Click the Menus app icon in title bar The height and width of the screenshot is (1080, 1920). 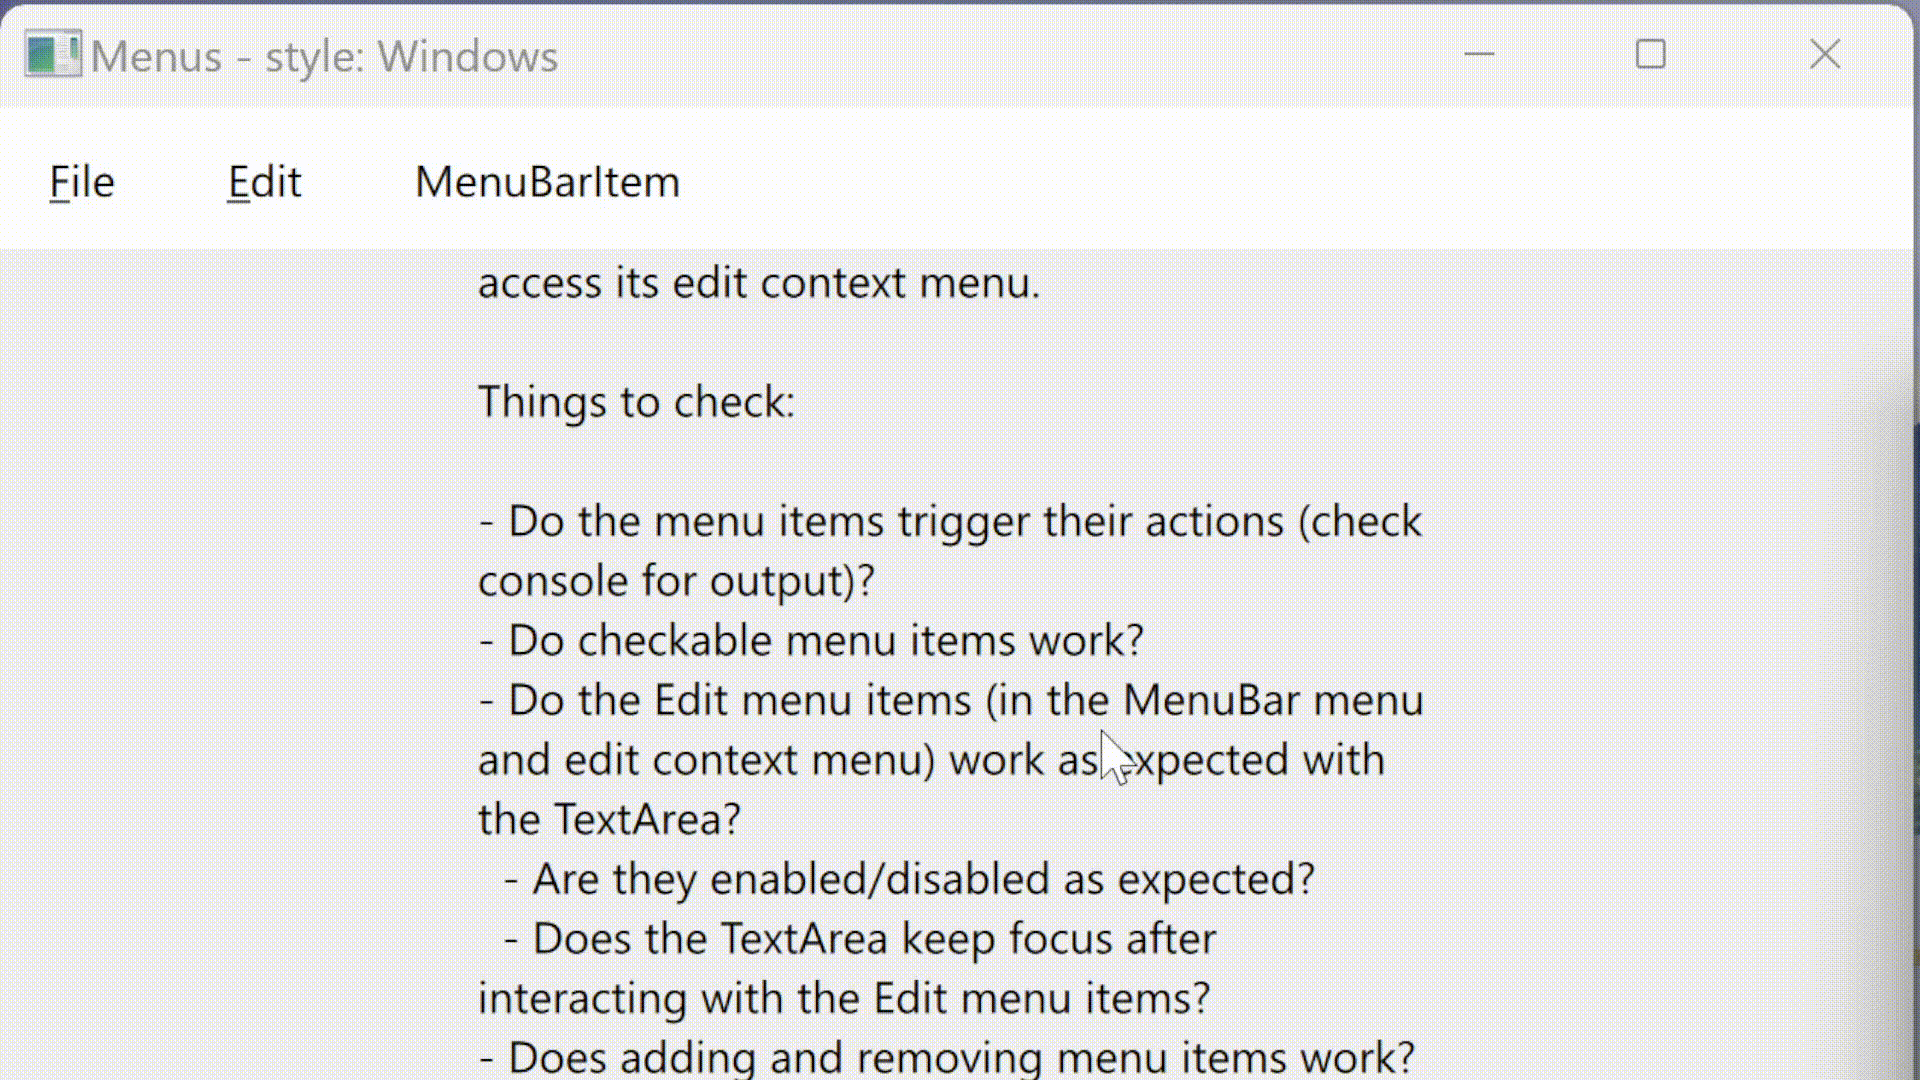click(52, 55)
